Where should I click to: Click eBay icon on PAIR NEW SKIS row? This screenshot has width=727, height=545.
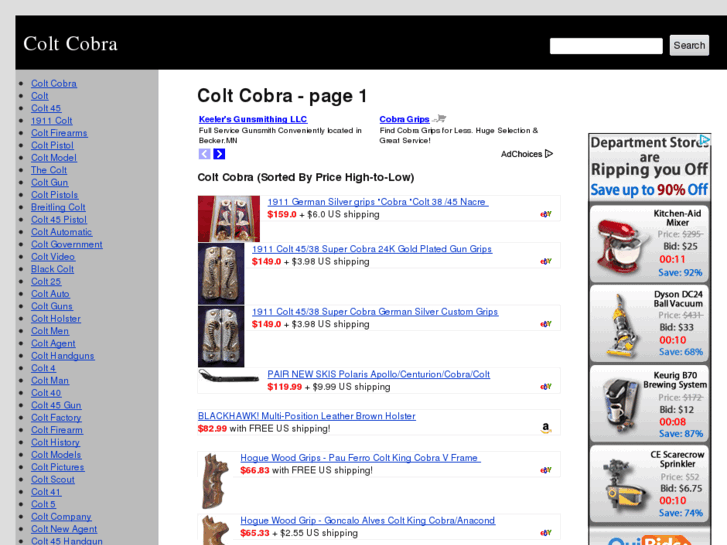pos(546,386)
